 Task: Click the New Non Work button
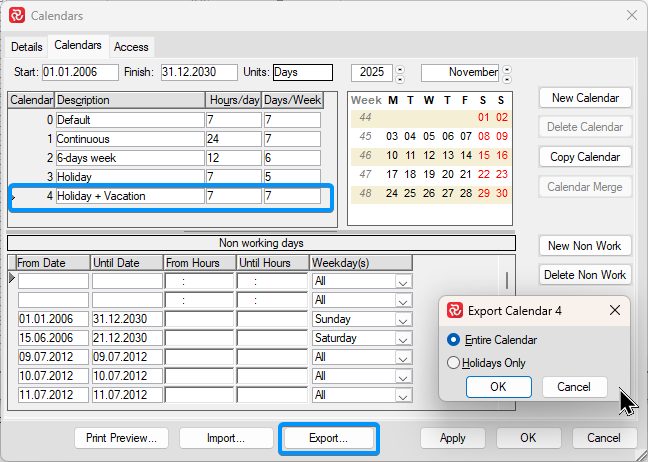pyautogui.click(x=585, y=246)
